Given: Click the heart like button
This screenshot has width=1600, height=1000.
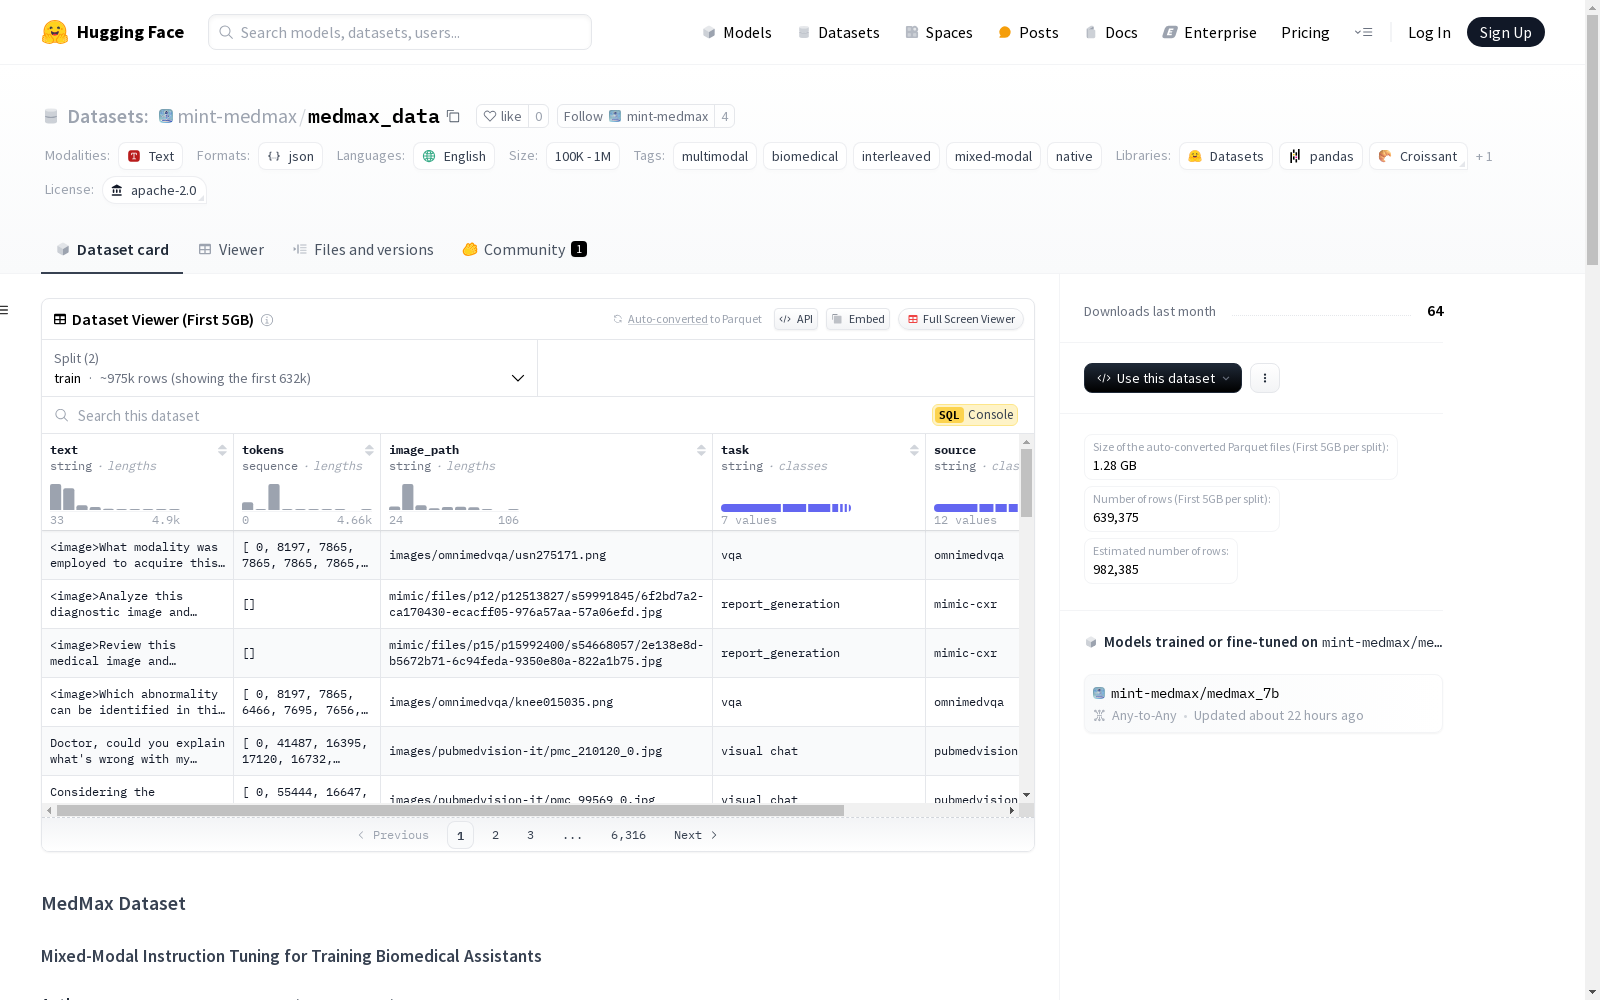Looking at the screenshot, I should 502,116.
